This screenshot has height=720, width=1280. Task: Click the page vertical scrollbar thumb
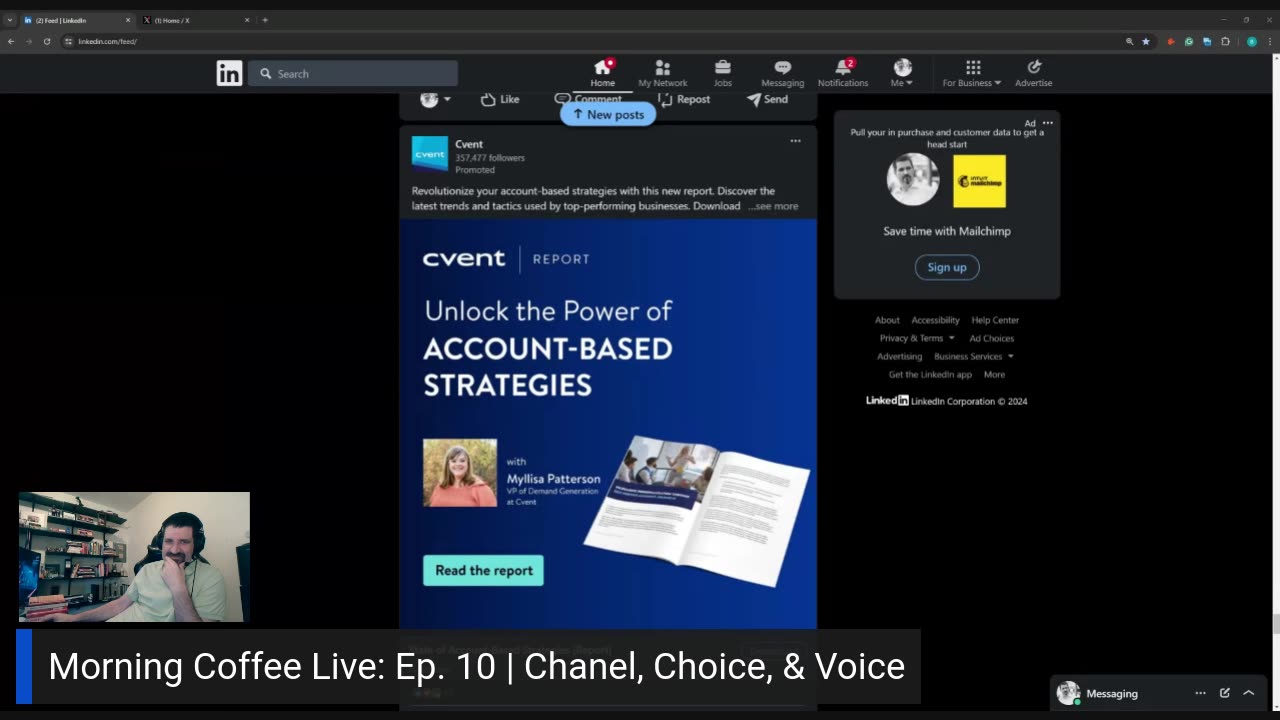(1275, 625)
